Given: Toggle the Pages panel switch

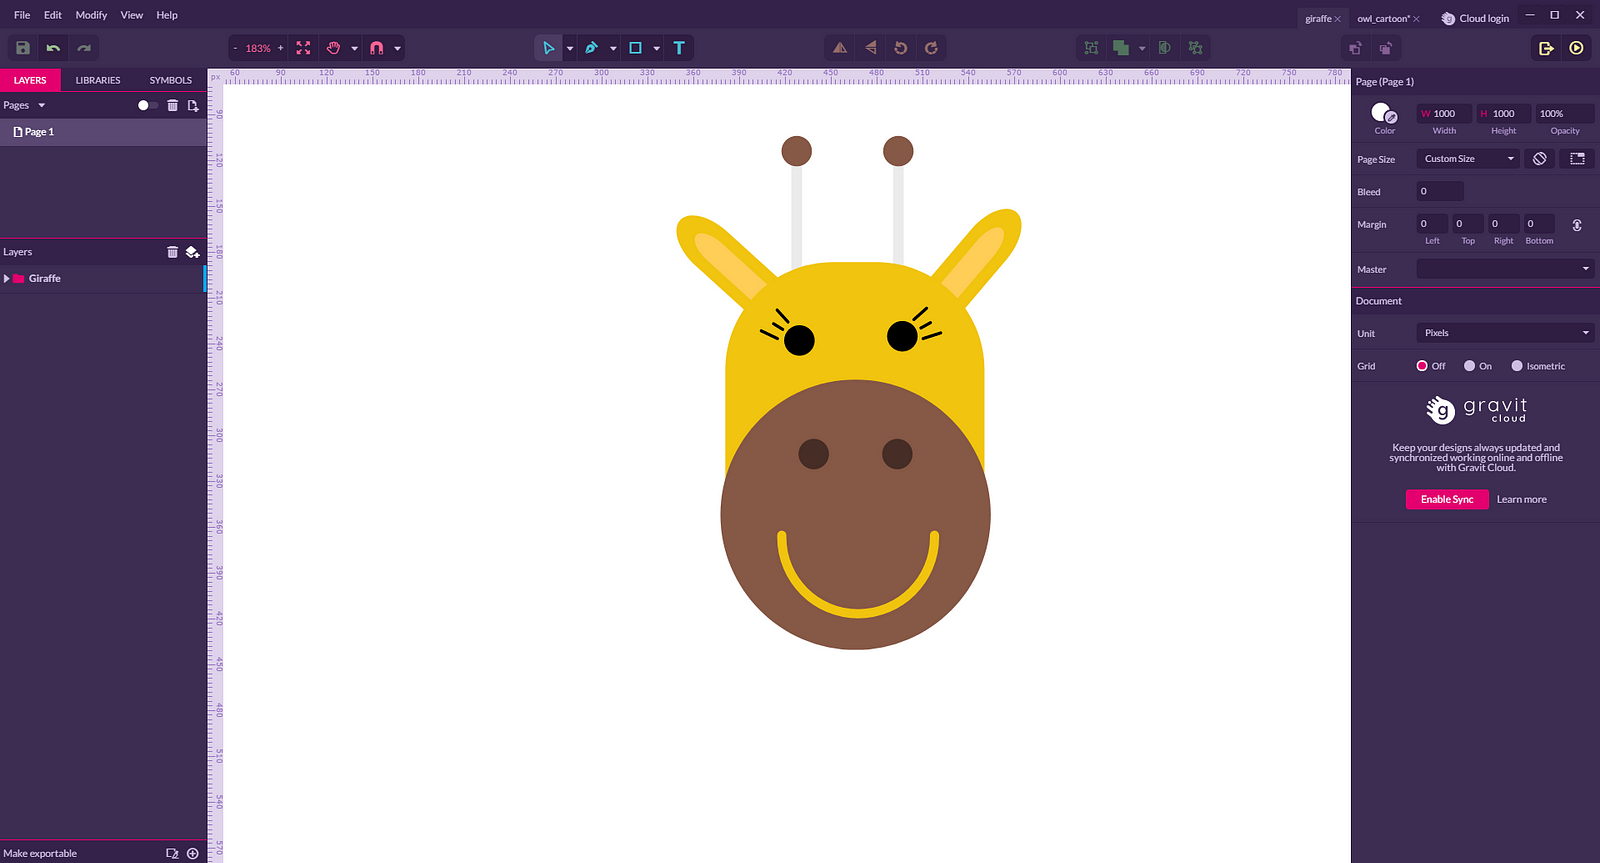Looking at the screenshot, I should (x=147, y=105).
